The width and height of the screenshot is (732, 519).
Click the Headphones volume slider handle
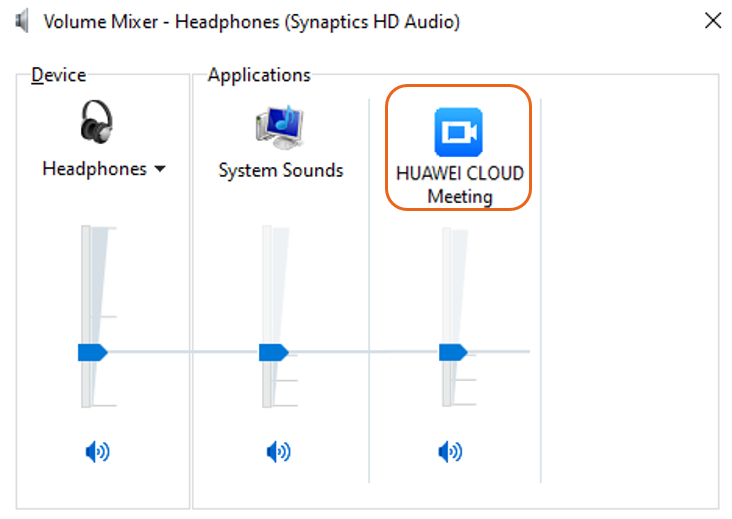93,352
